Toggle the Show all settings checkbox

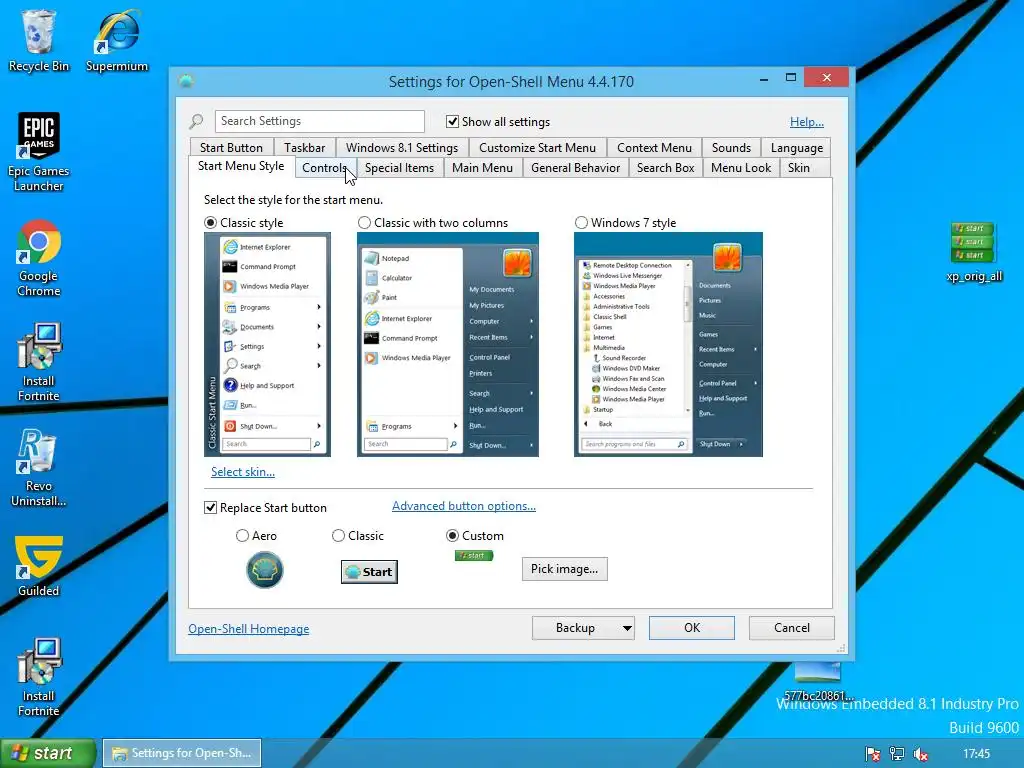(452, 121)
